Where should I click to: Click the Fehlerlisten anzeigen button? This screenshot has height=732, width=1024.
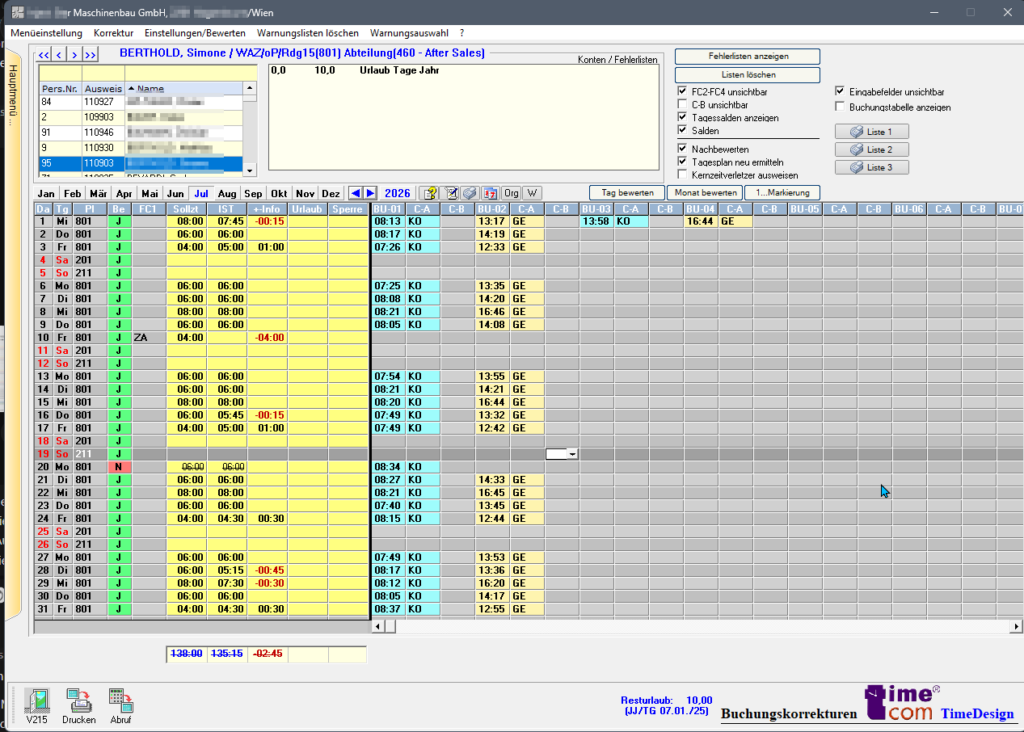point(748,56)
